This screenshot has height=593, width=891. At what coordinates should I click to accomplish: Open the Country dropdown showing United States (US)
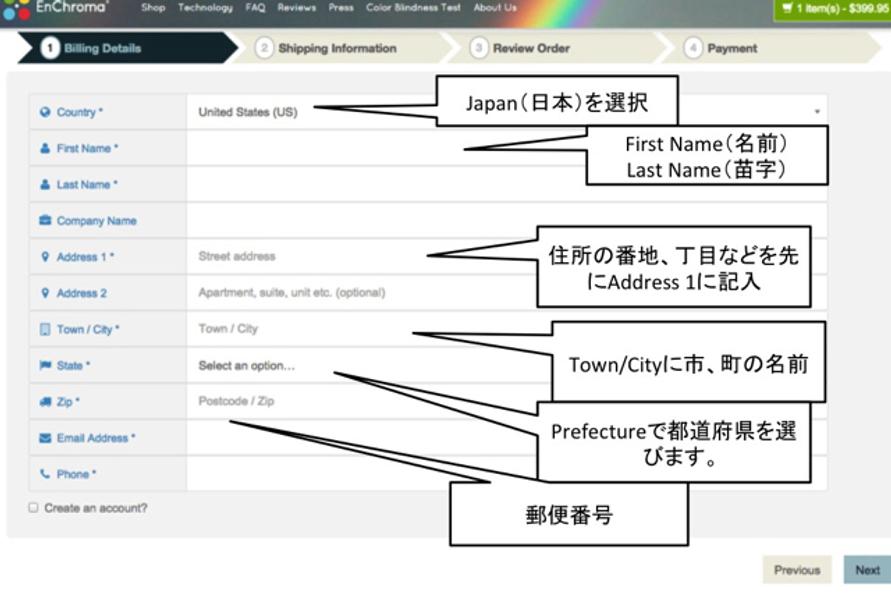click(x=506, y=112)
